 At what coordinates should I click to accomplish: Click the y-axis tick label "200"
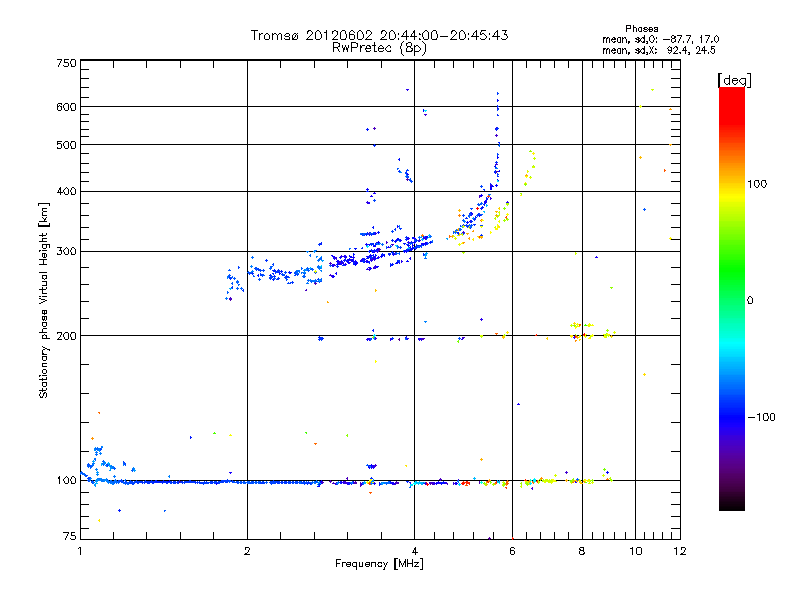point(66,336)
